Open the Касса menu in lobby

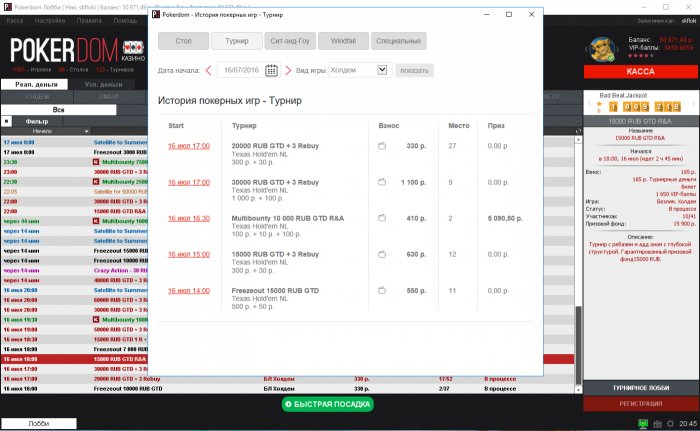(x=15, y=21)
